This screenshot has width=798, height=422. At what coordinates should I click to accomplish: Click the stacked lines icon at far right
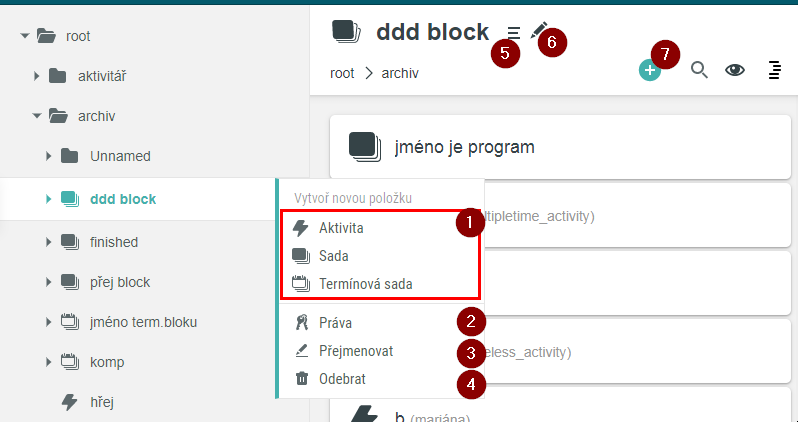774,70
